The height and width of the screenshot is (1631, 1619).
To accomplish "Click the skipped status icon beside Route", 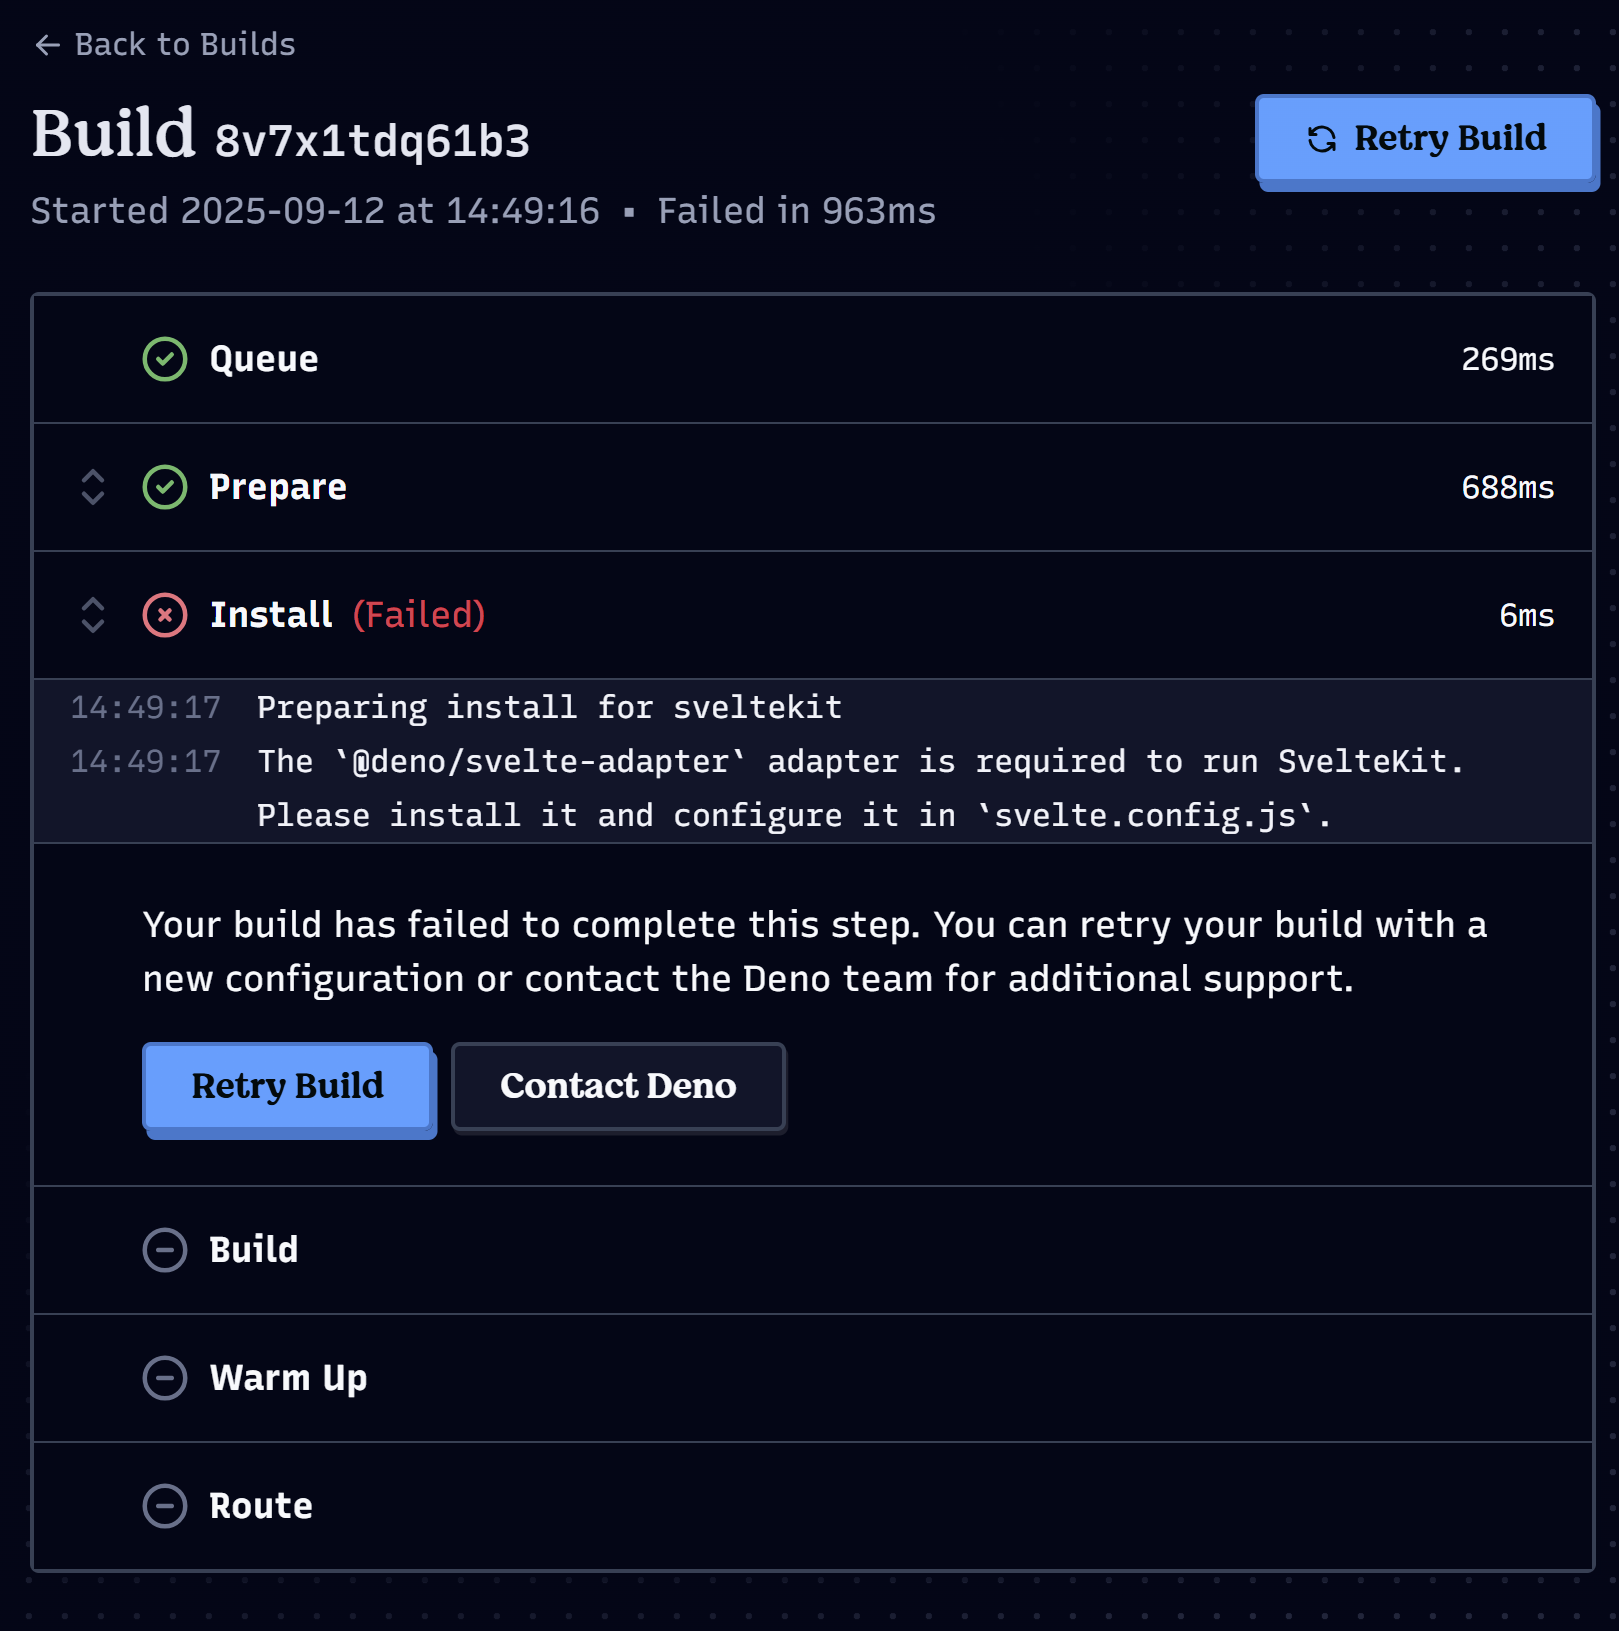I will [165, 1506].
